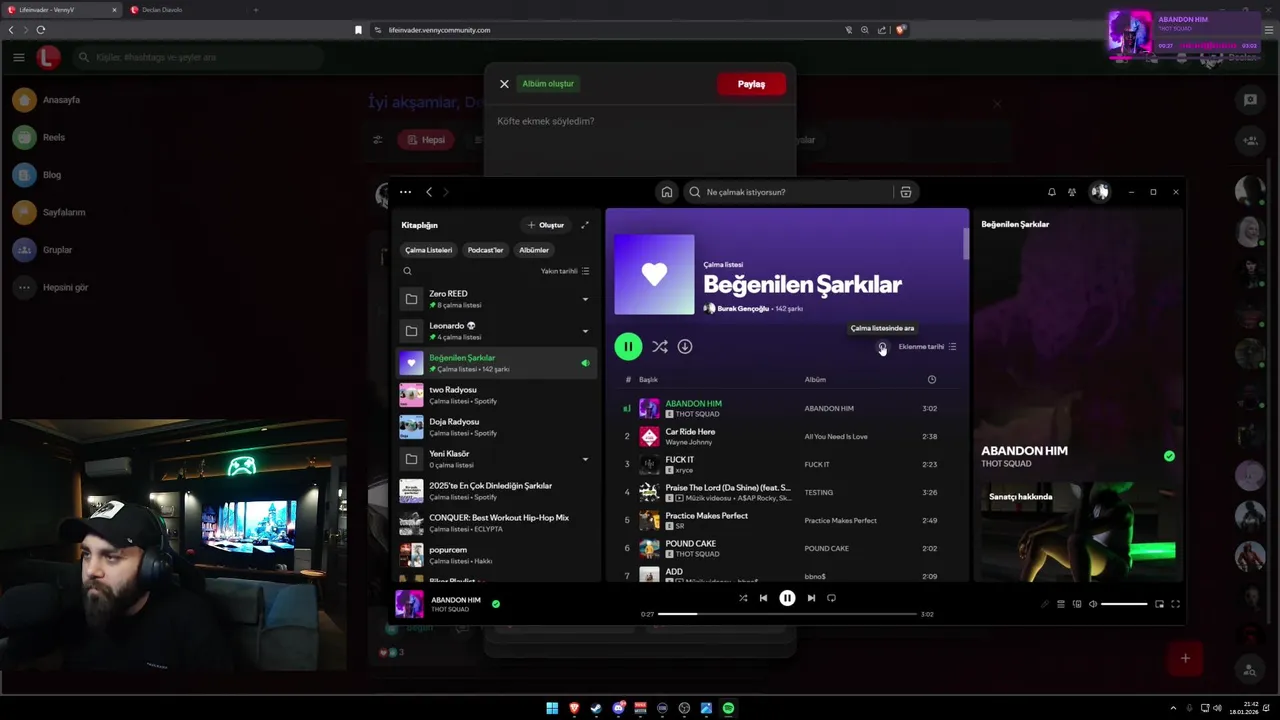Expand the Yeni Klasör folder arrow
The image size is (1280, 720).
pos(585,459)
